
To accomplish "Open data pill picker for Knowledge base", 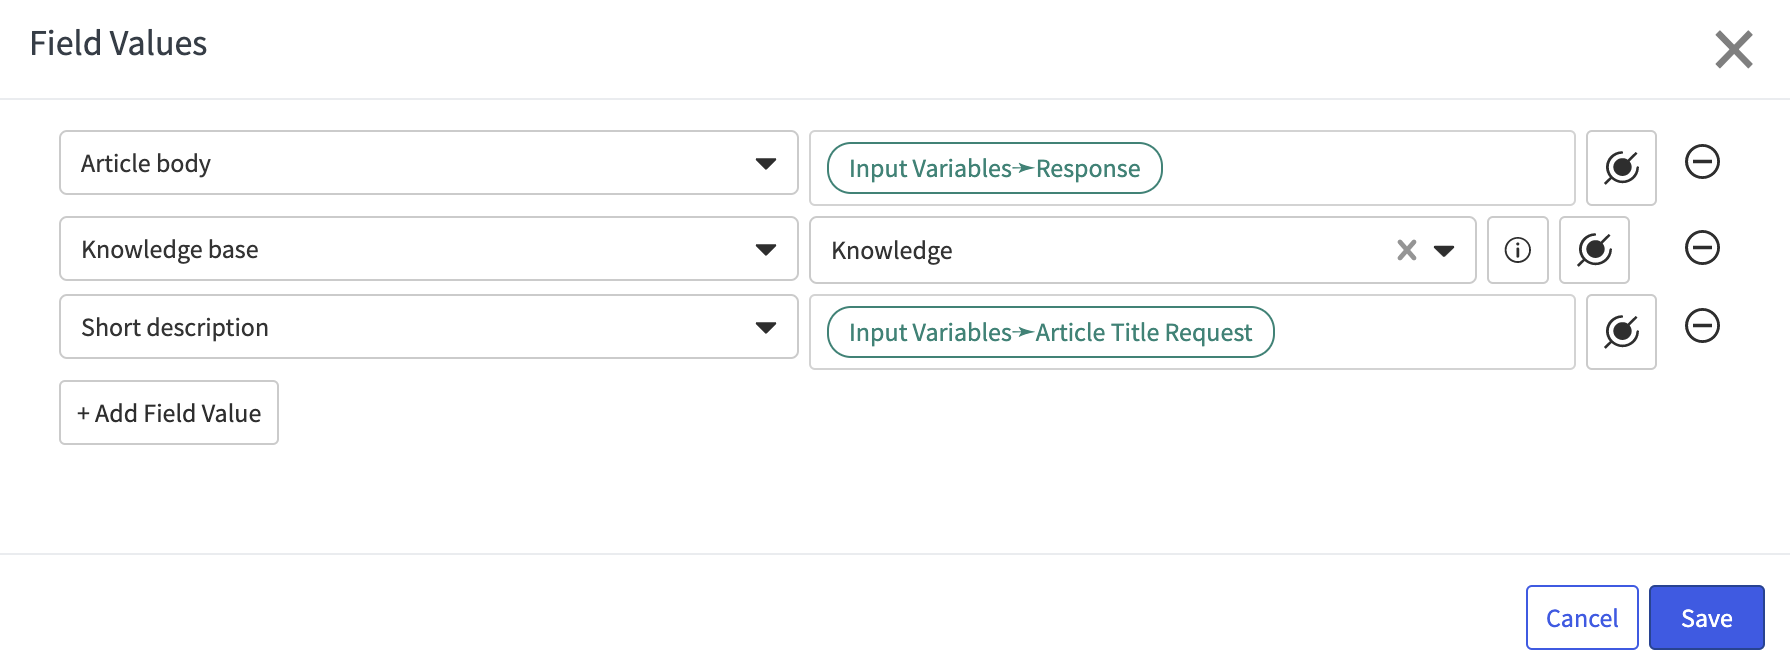I will point(1594,250).
